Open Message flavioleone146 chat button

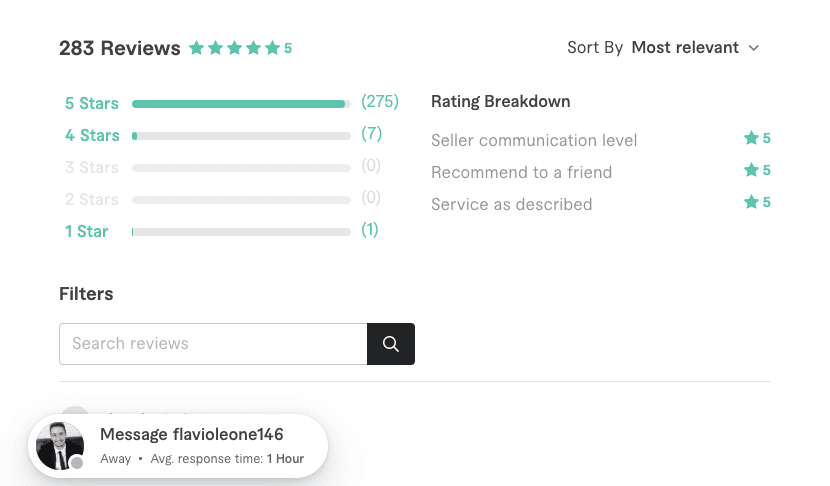point(178,446)
